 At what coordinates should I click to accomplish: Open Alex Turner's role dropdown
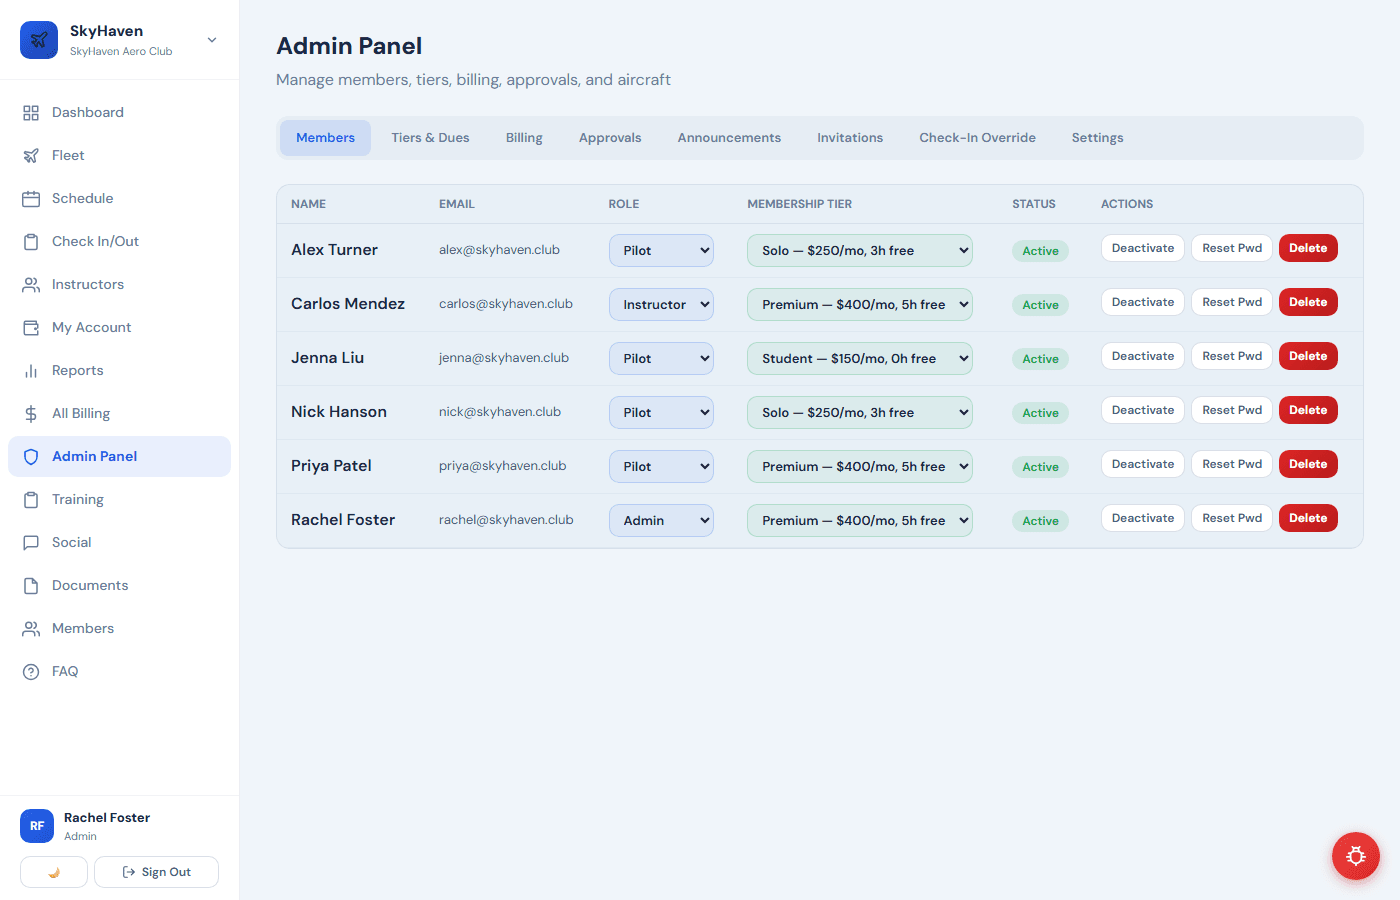click(661, 250)
